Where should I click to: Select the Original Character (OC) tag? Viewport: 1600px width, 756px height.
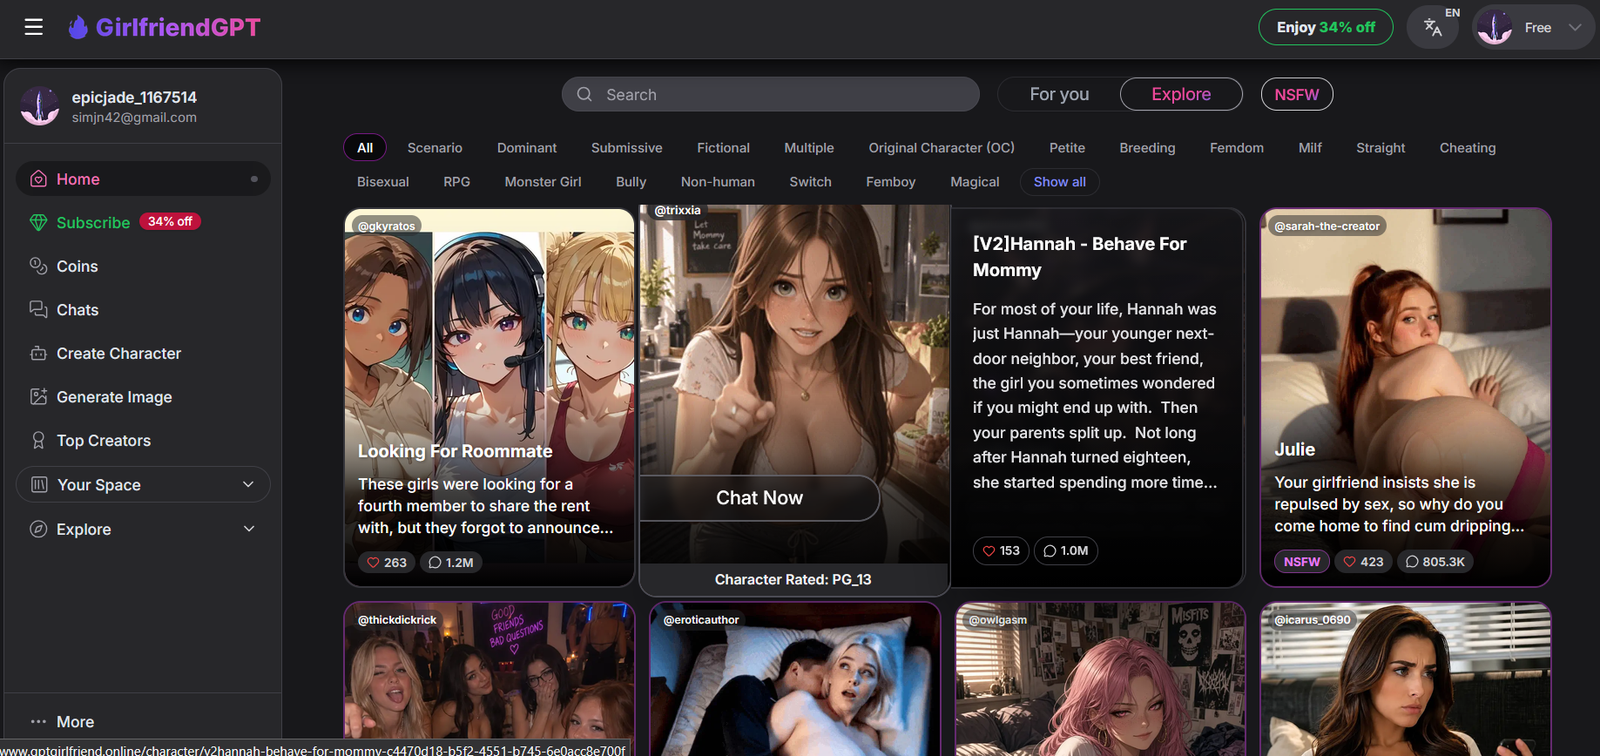942,148
